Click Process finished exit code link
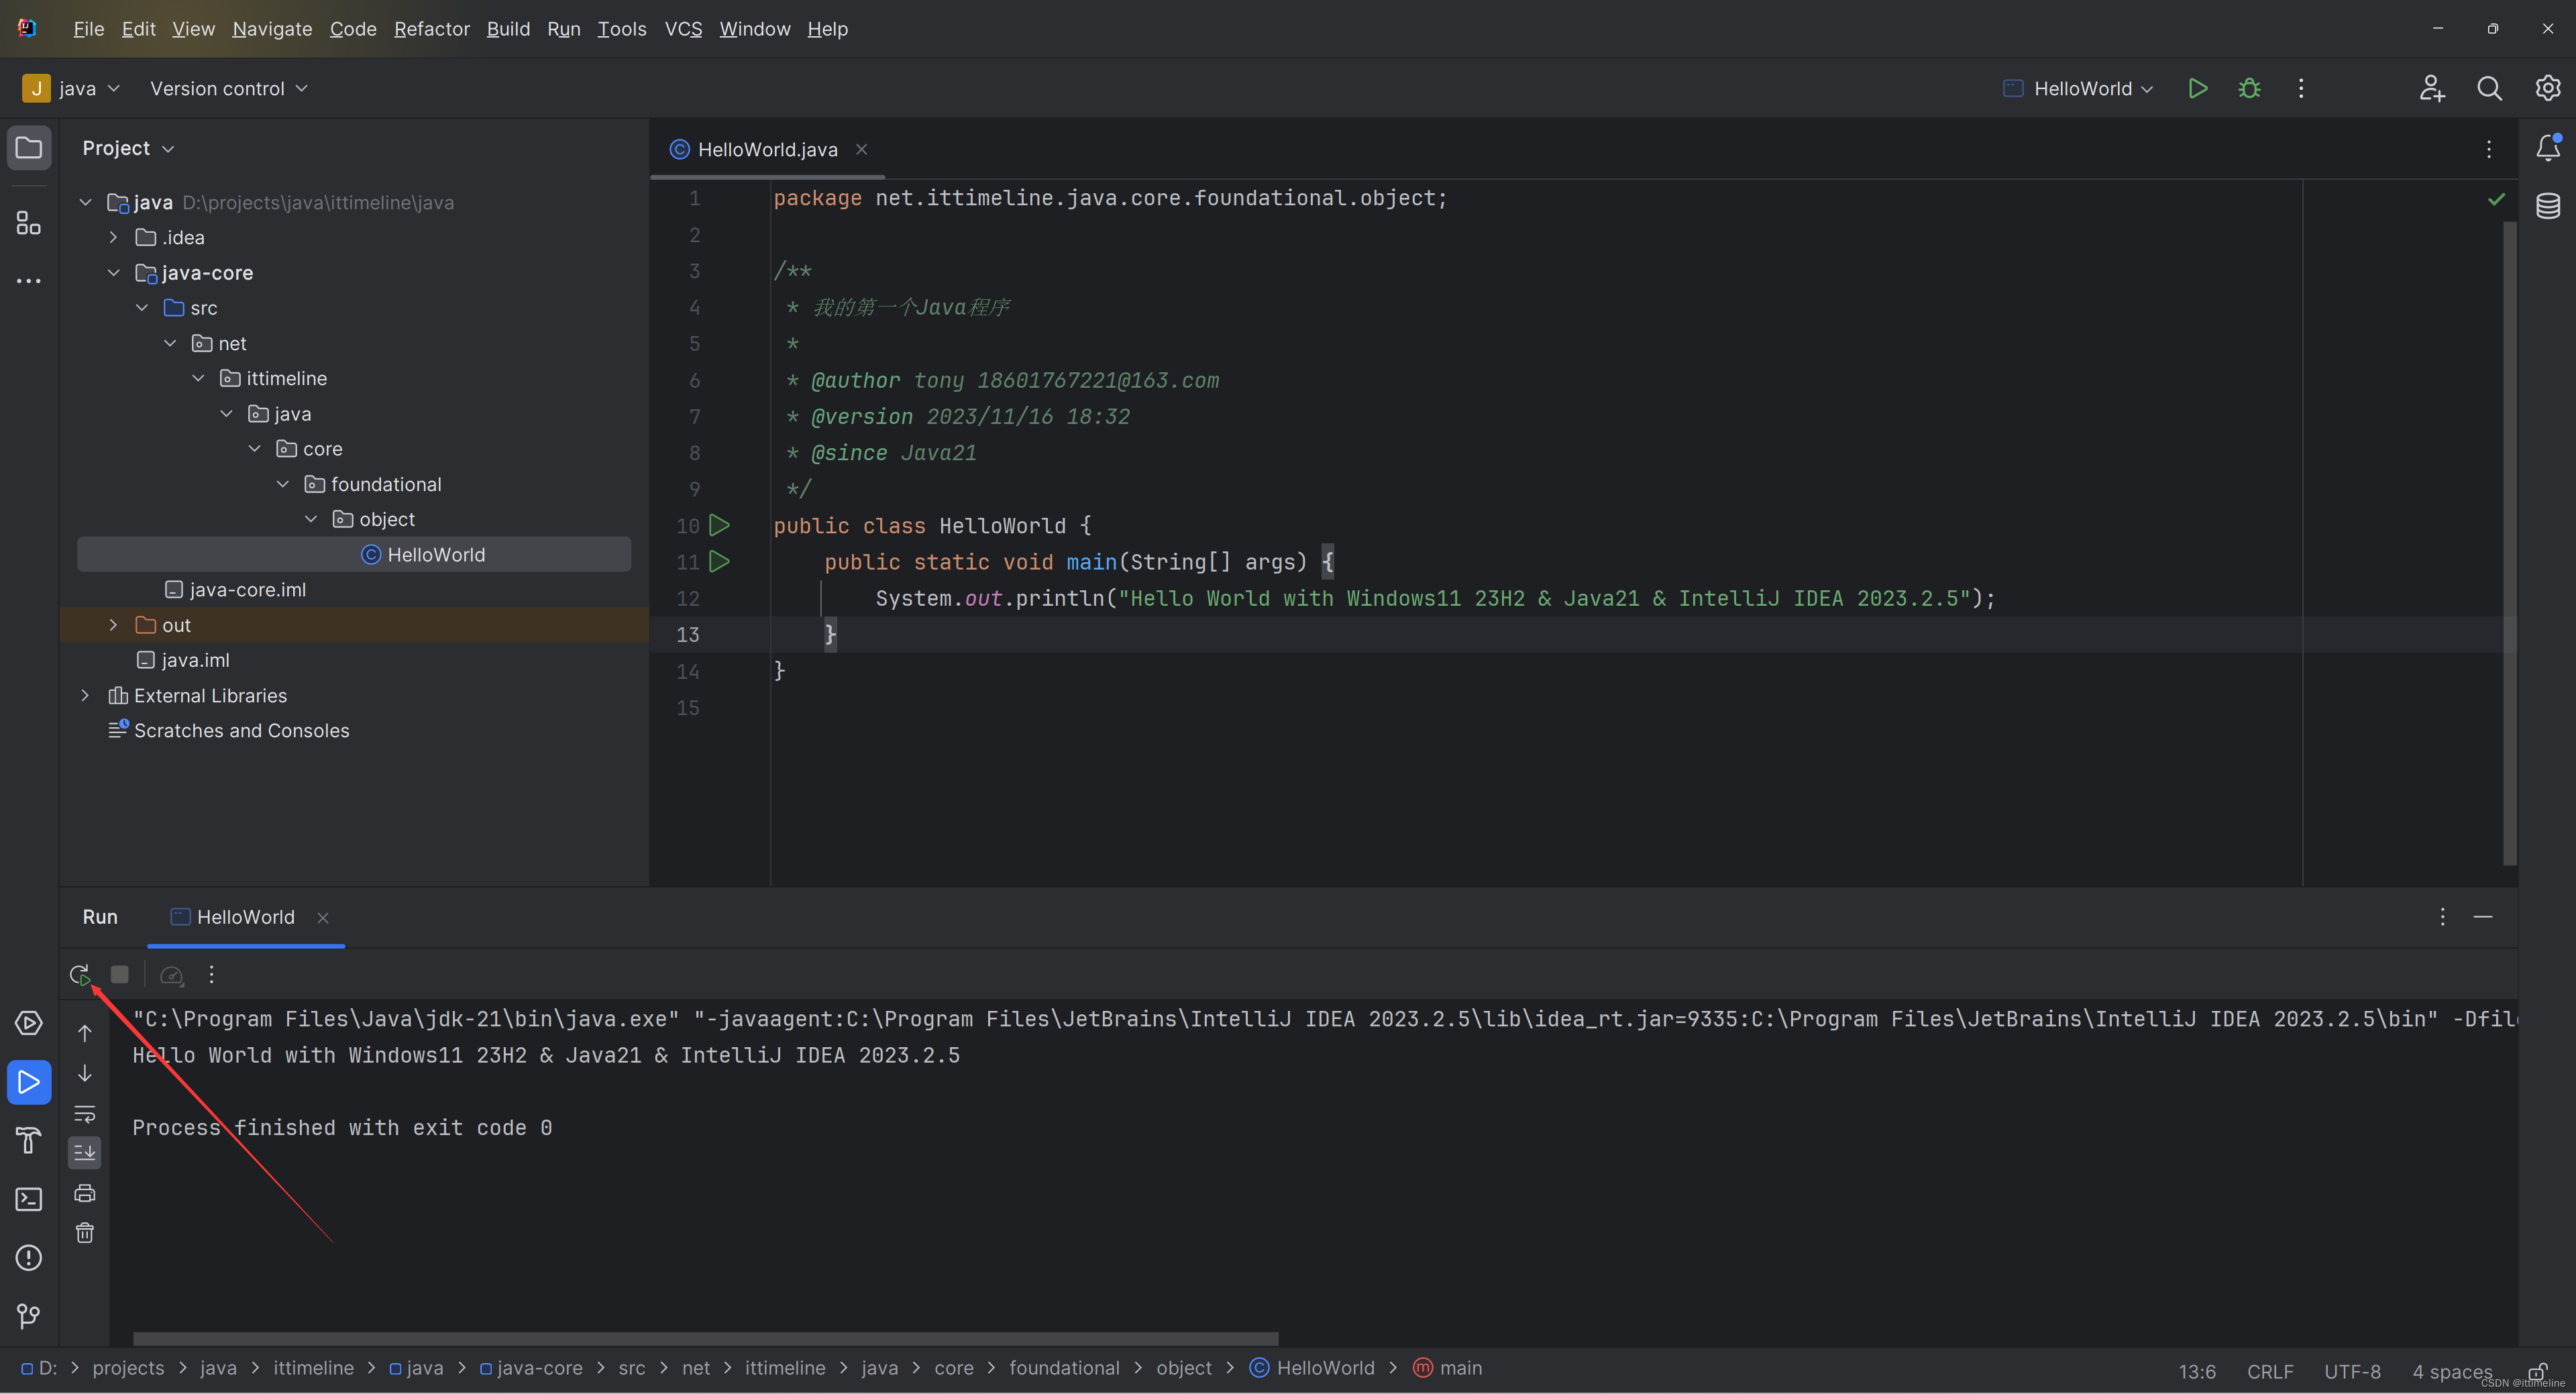 tap(343, 1126)
